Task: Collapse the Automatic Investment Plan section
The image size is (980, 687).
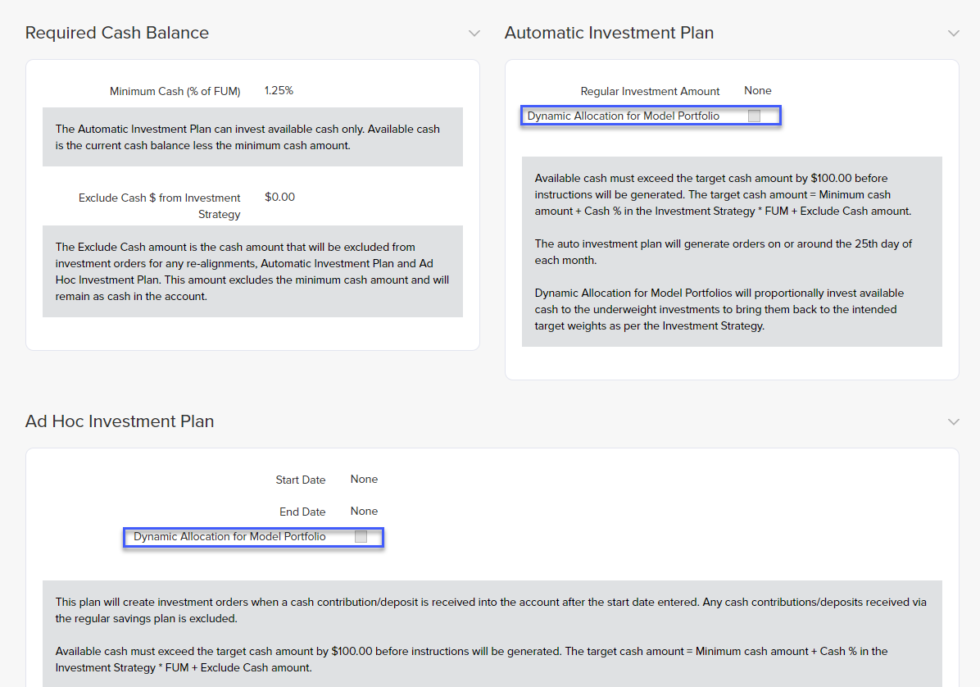Action: pos(951,33)
